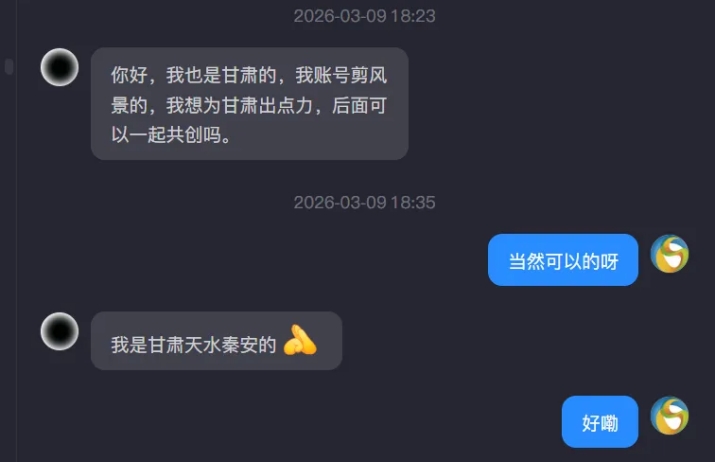Screen dimensions: 715x462
Task: Click the colorful avatar next to 好嘞
Action: (x=669, y=415)
